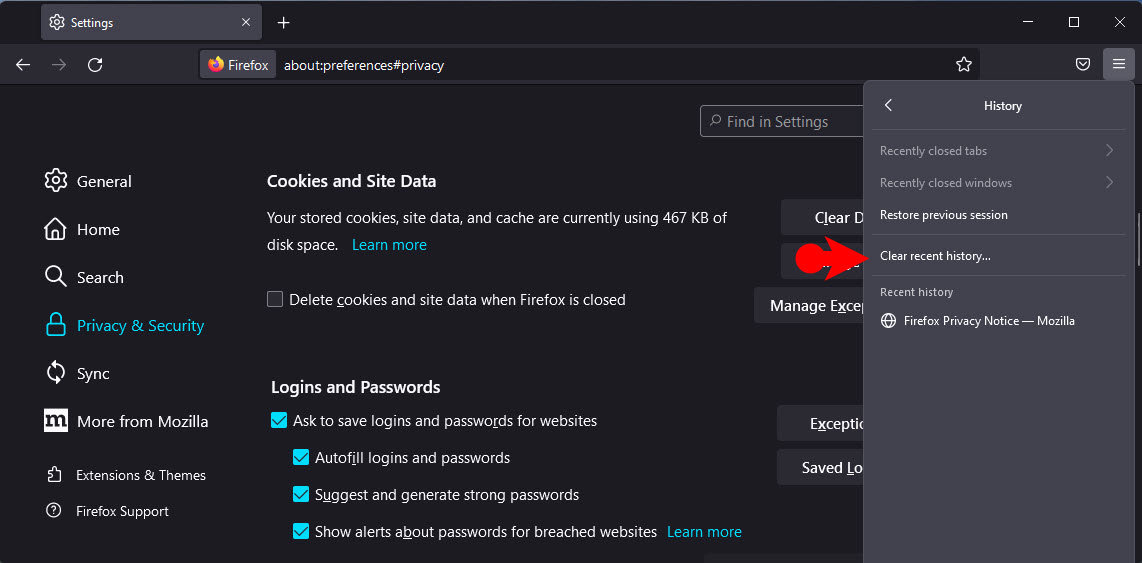Open Firefox Privacy Notice history entry

(999, 320)
